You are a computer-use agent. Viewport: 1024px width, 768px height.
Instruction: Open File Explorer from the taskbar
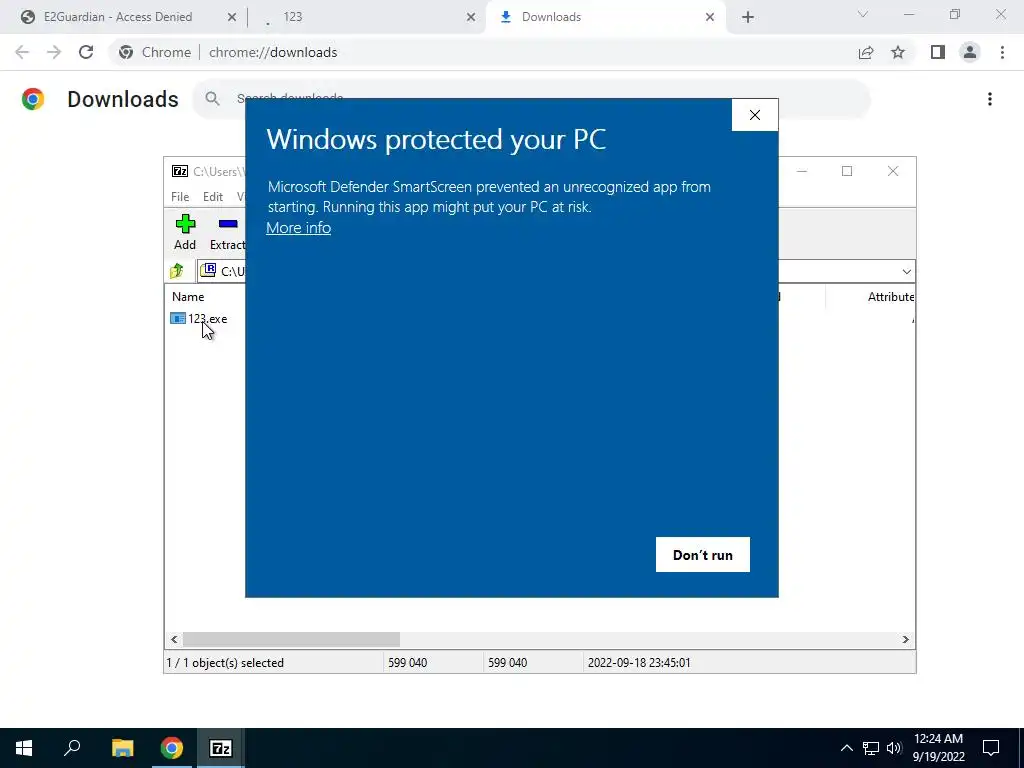tap(122, 748)
